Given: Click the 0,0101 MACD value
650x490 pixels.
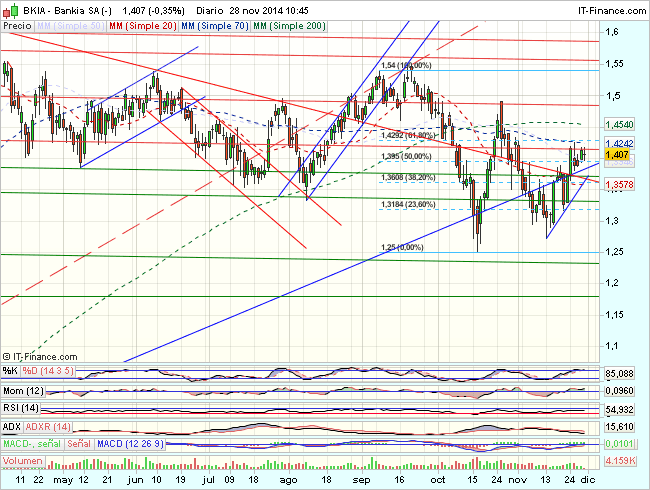Looking at the screenshot, I should (x=620, y=444).
